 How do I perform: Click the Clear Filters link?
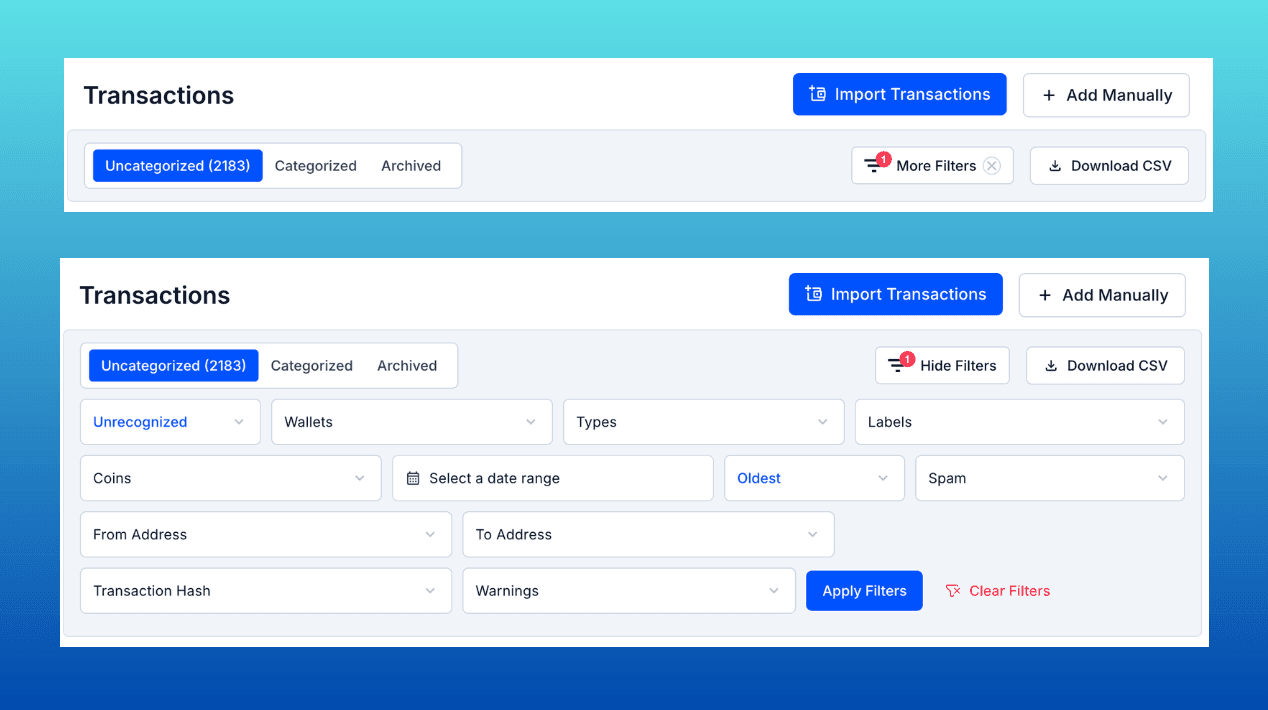pos(1009,591)
